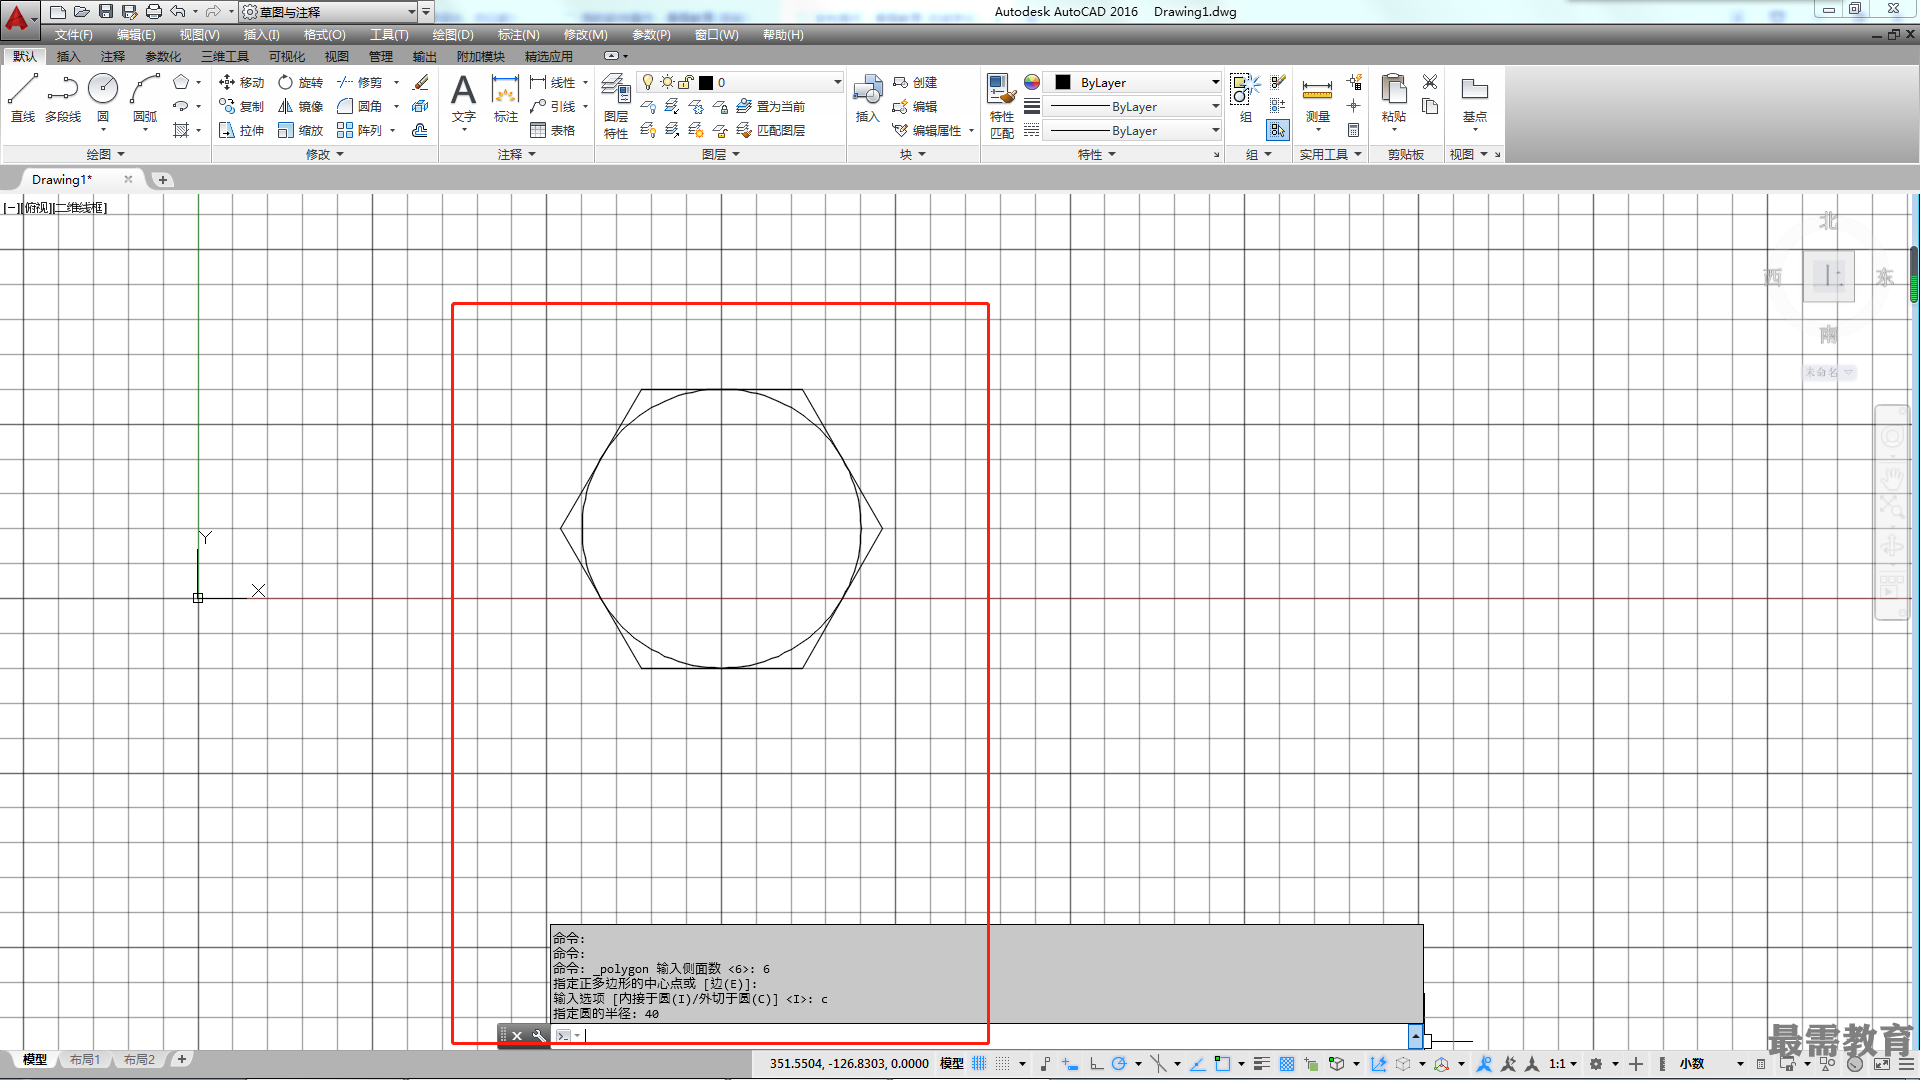Click the 旋转 (Rotate) tool
This screenshot has height=1080, width=1920.
pos(300,82)
